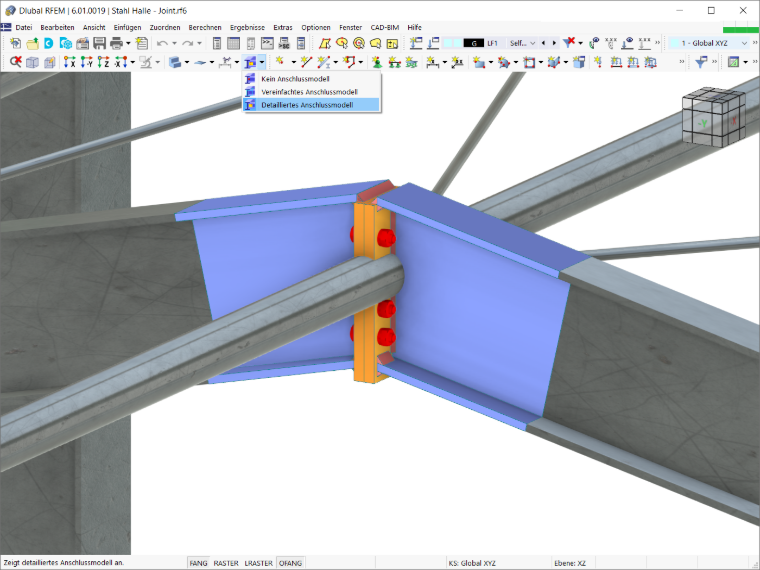The image size is (760, 570).
Task: Select Detailliertes Anschlussmodell menu entry
Action: [311, 105]
